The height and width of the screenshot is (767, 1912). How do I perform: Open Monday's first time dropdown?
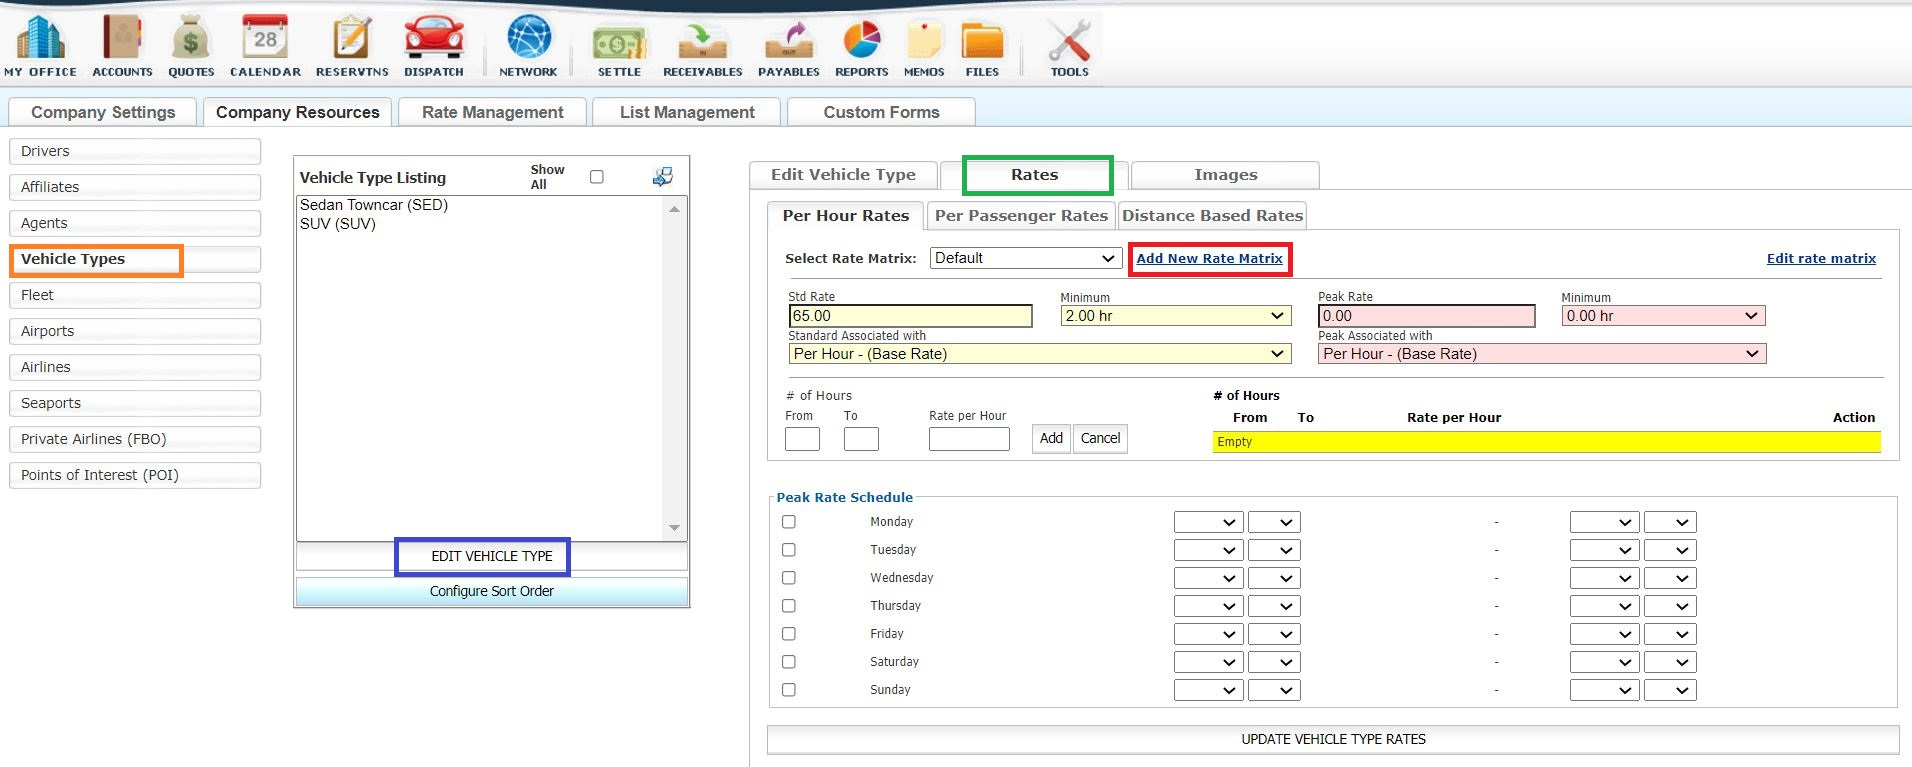[1208, 522]
